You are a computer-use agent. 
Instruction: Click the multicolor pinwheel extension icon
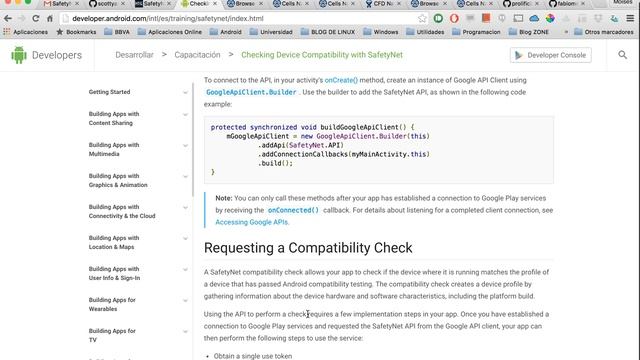pyautogui.click(x=550, y=18)
